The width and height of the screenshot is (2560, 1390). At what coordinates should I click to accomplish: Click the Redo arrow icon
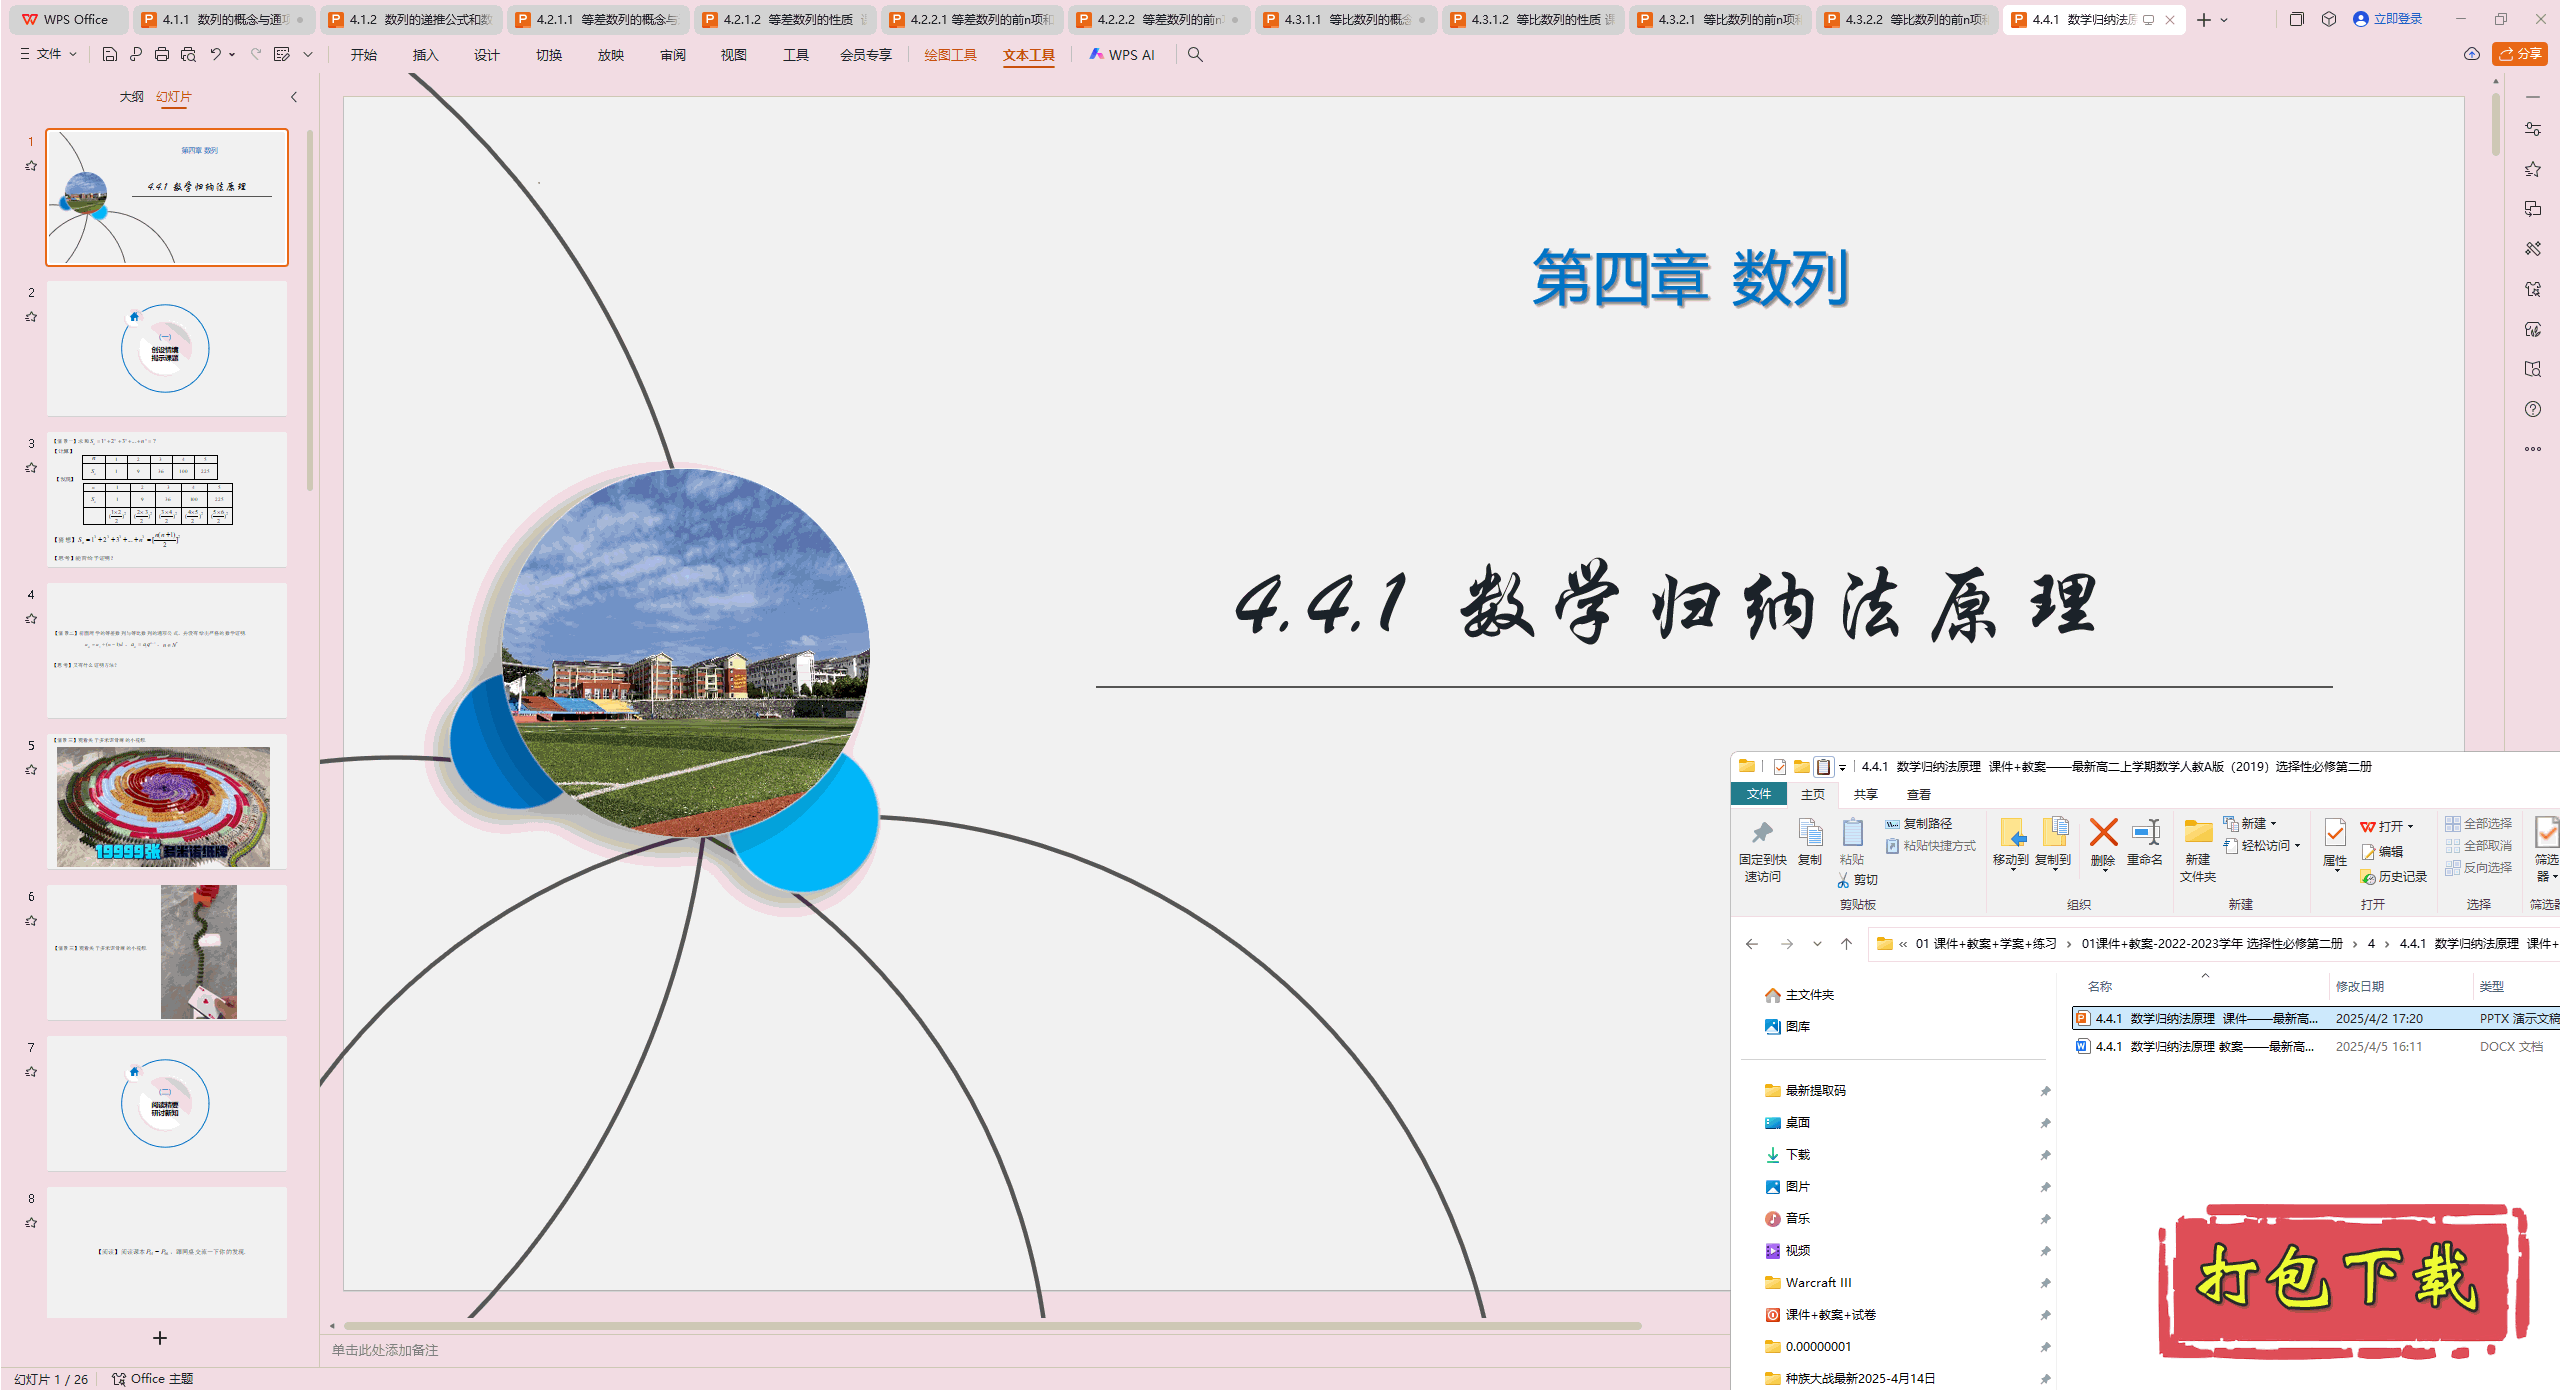tap(256, 55)
